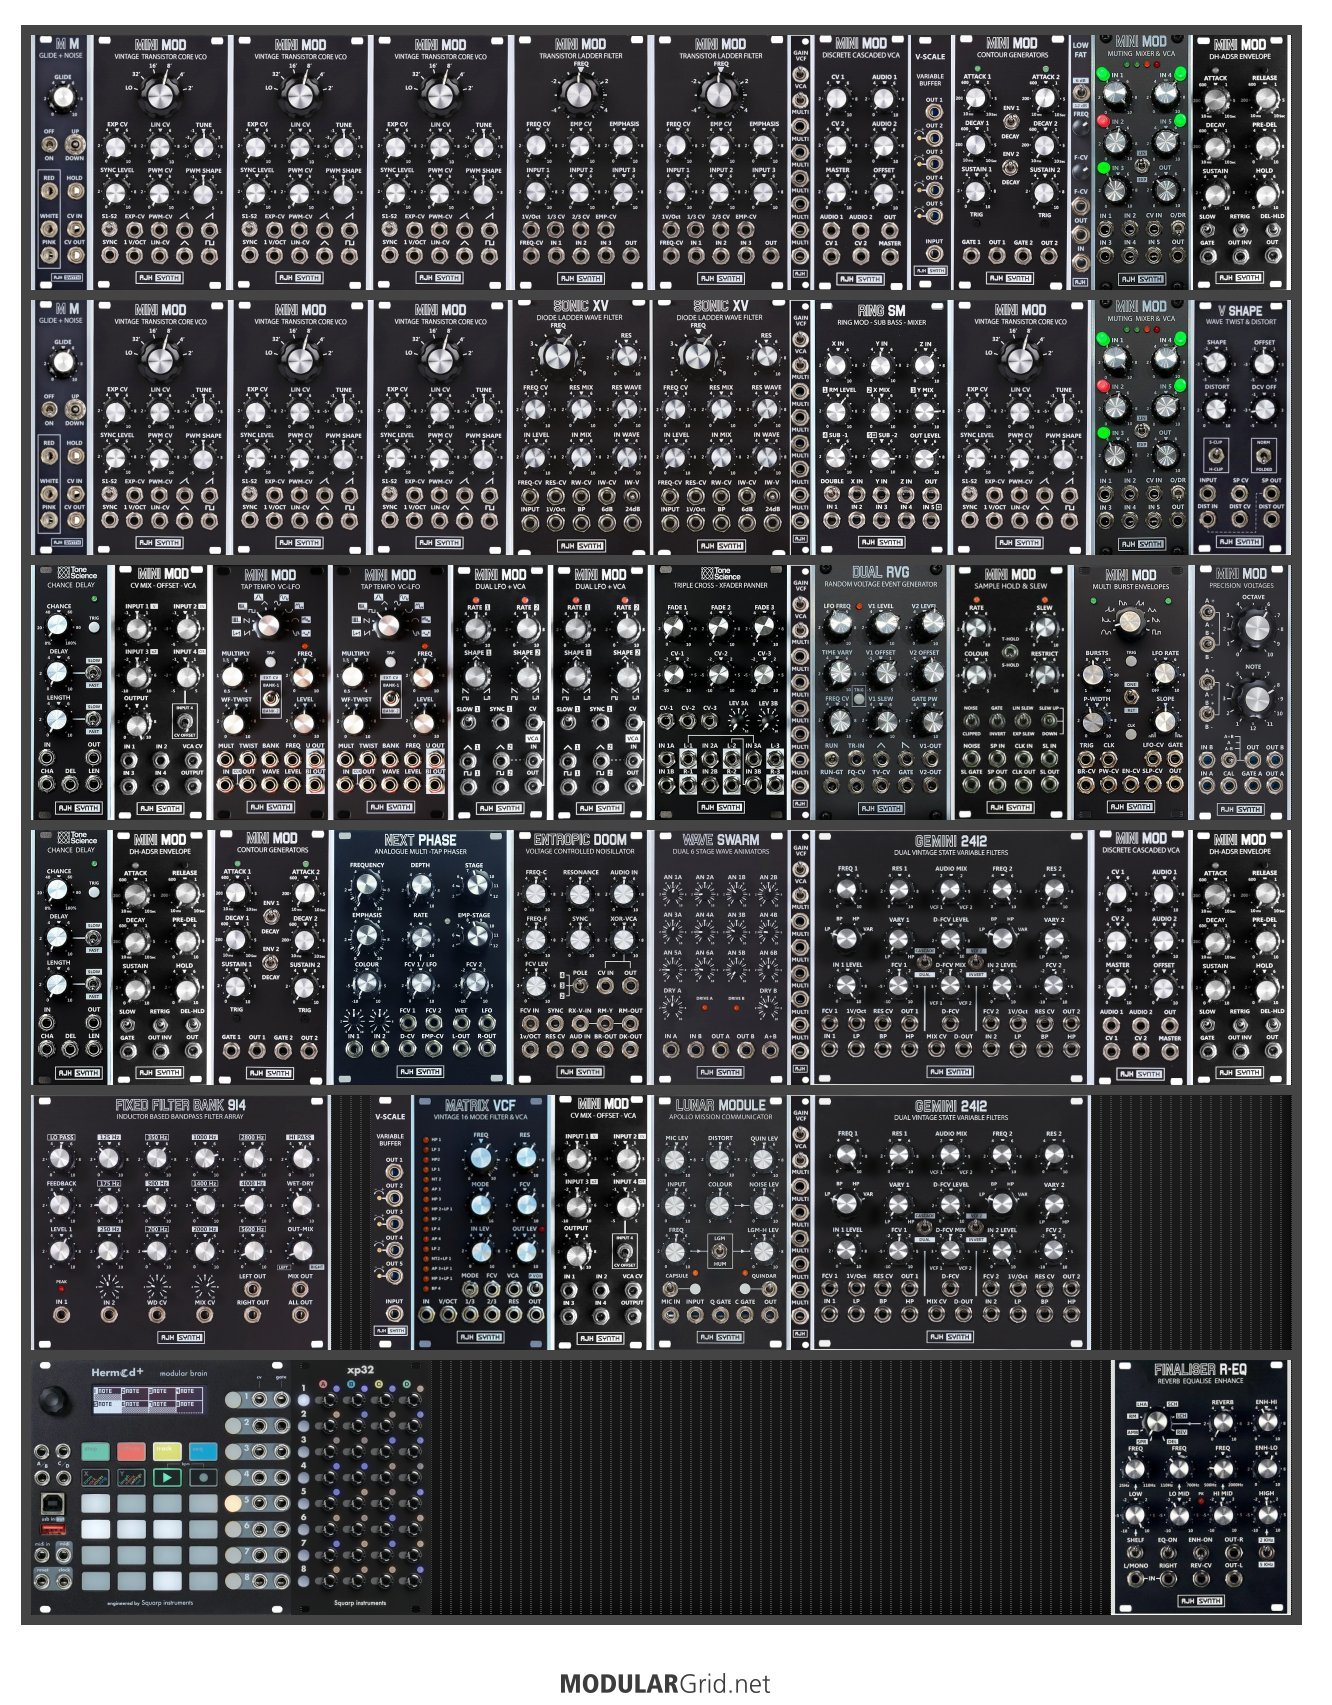Screen dimensions: 1332x1705
Task: Flip the LGM/HUM switch on Lunar Module
Action: tap(719, 1251)
